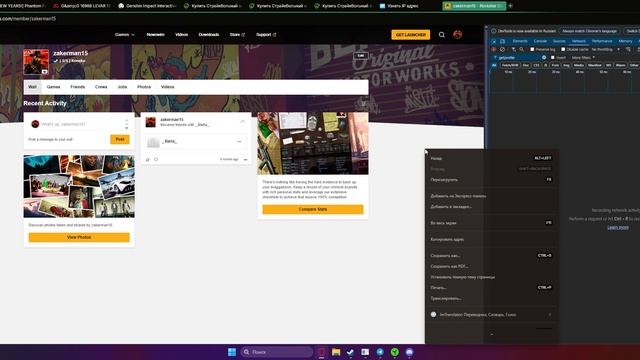Open the stats promo image card
Image resolution: width=640 pixels, height=360 pixels.
pos(313,144)
